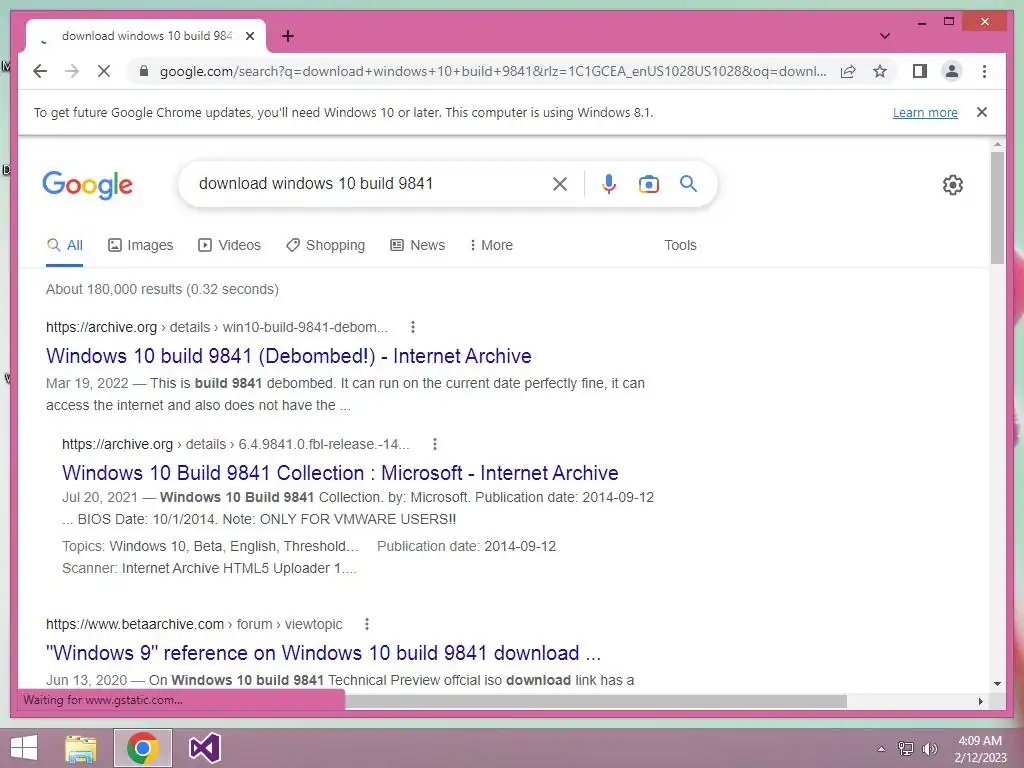The width and height of the screenshot is (1024, 768).
Task: Click the archive.org win10-build-9841 URL breadcrumb
Action: click(x=217, y=327)
